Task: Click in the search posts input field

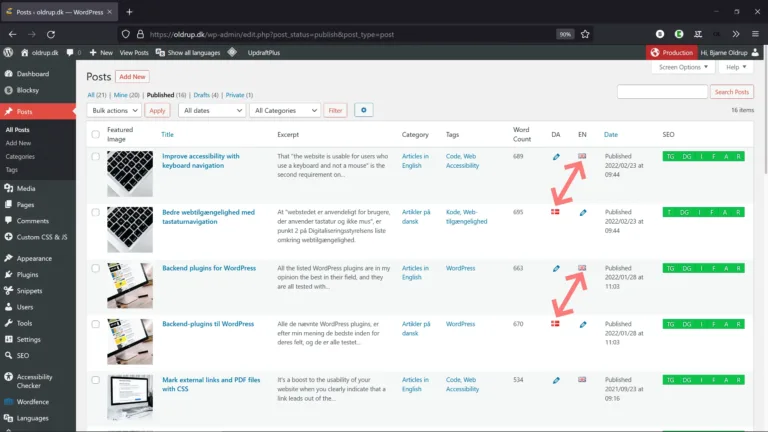Action: coord(662,92)
